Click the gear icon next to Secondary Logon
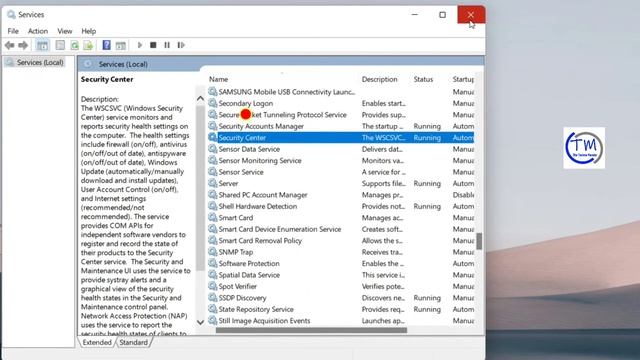 click(x=213, y=103)
